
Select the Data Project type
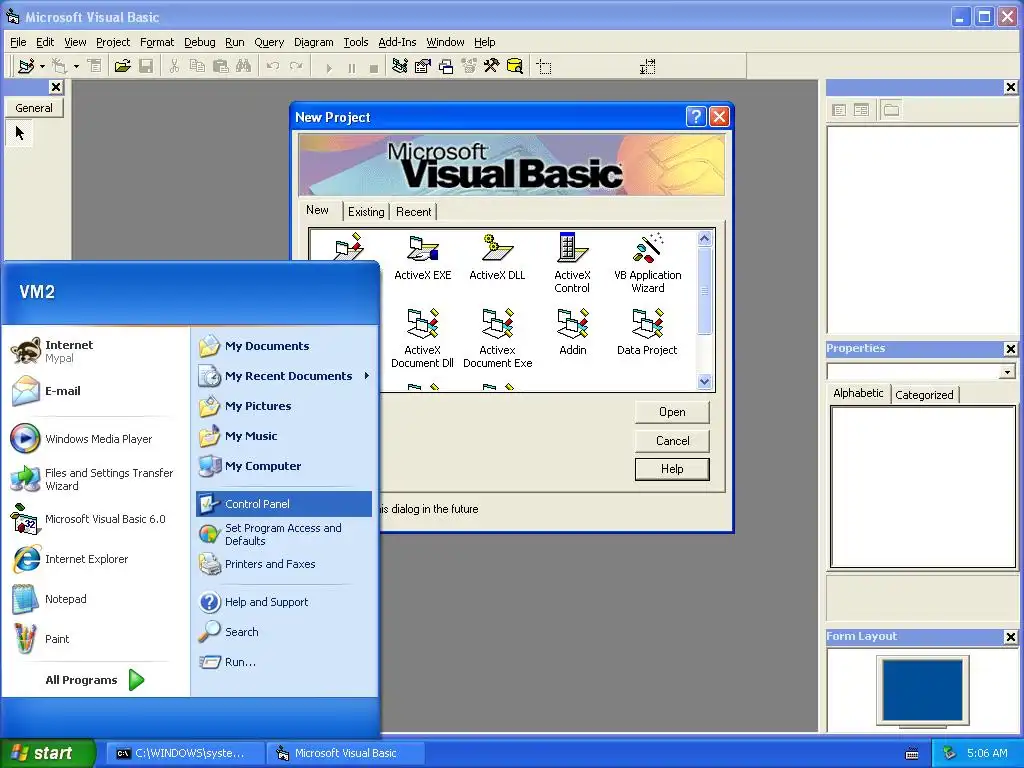[x=647, y=332]
